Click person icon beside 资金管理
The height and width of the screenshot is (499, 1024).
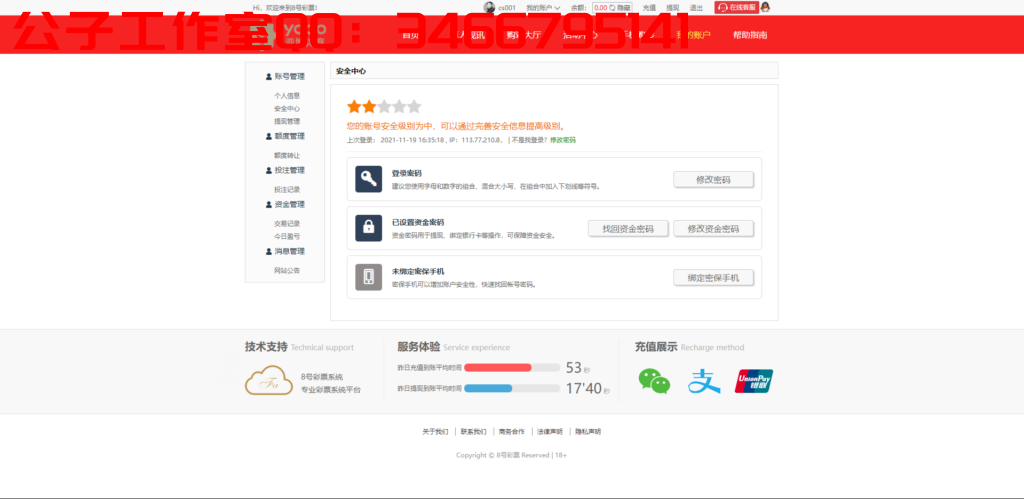(x=268, y=204)
